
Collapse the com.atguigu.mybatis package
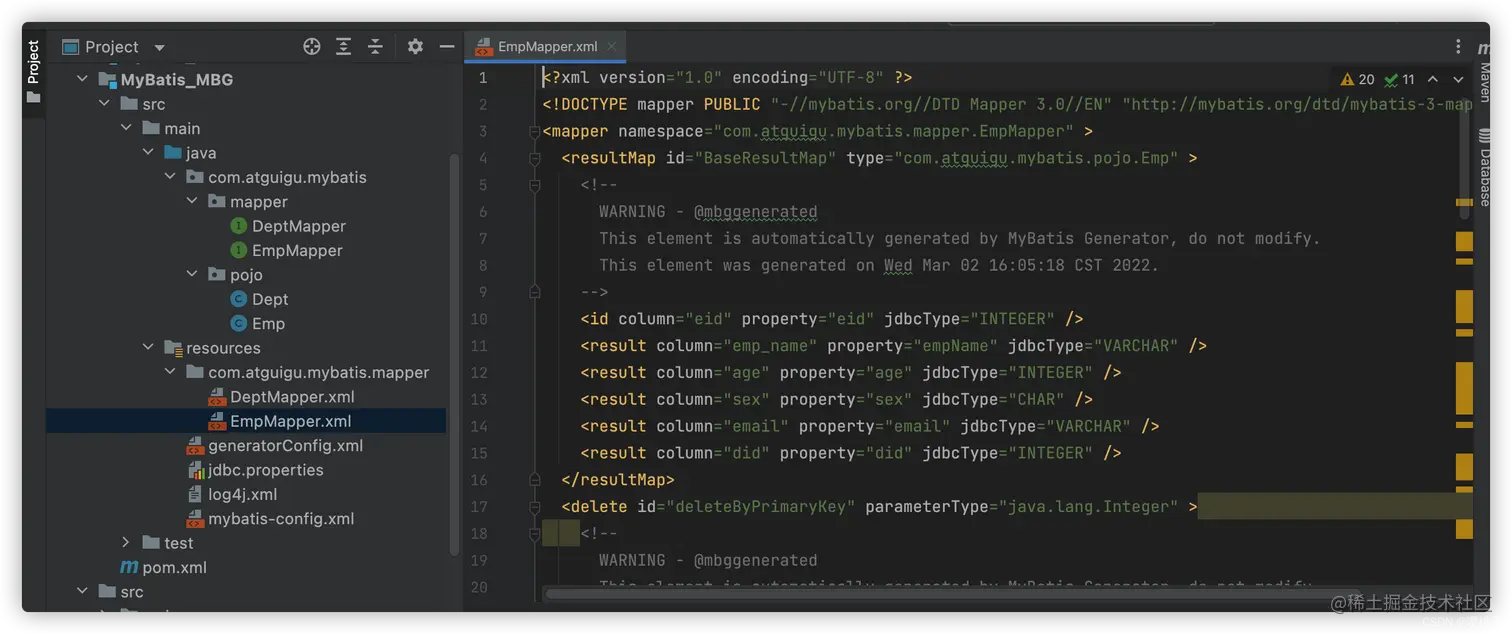point(170,177)
